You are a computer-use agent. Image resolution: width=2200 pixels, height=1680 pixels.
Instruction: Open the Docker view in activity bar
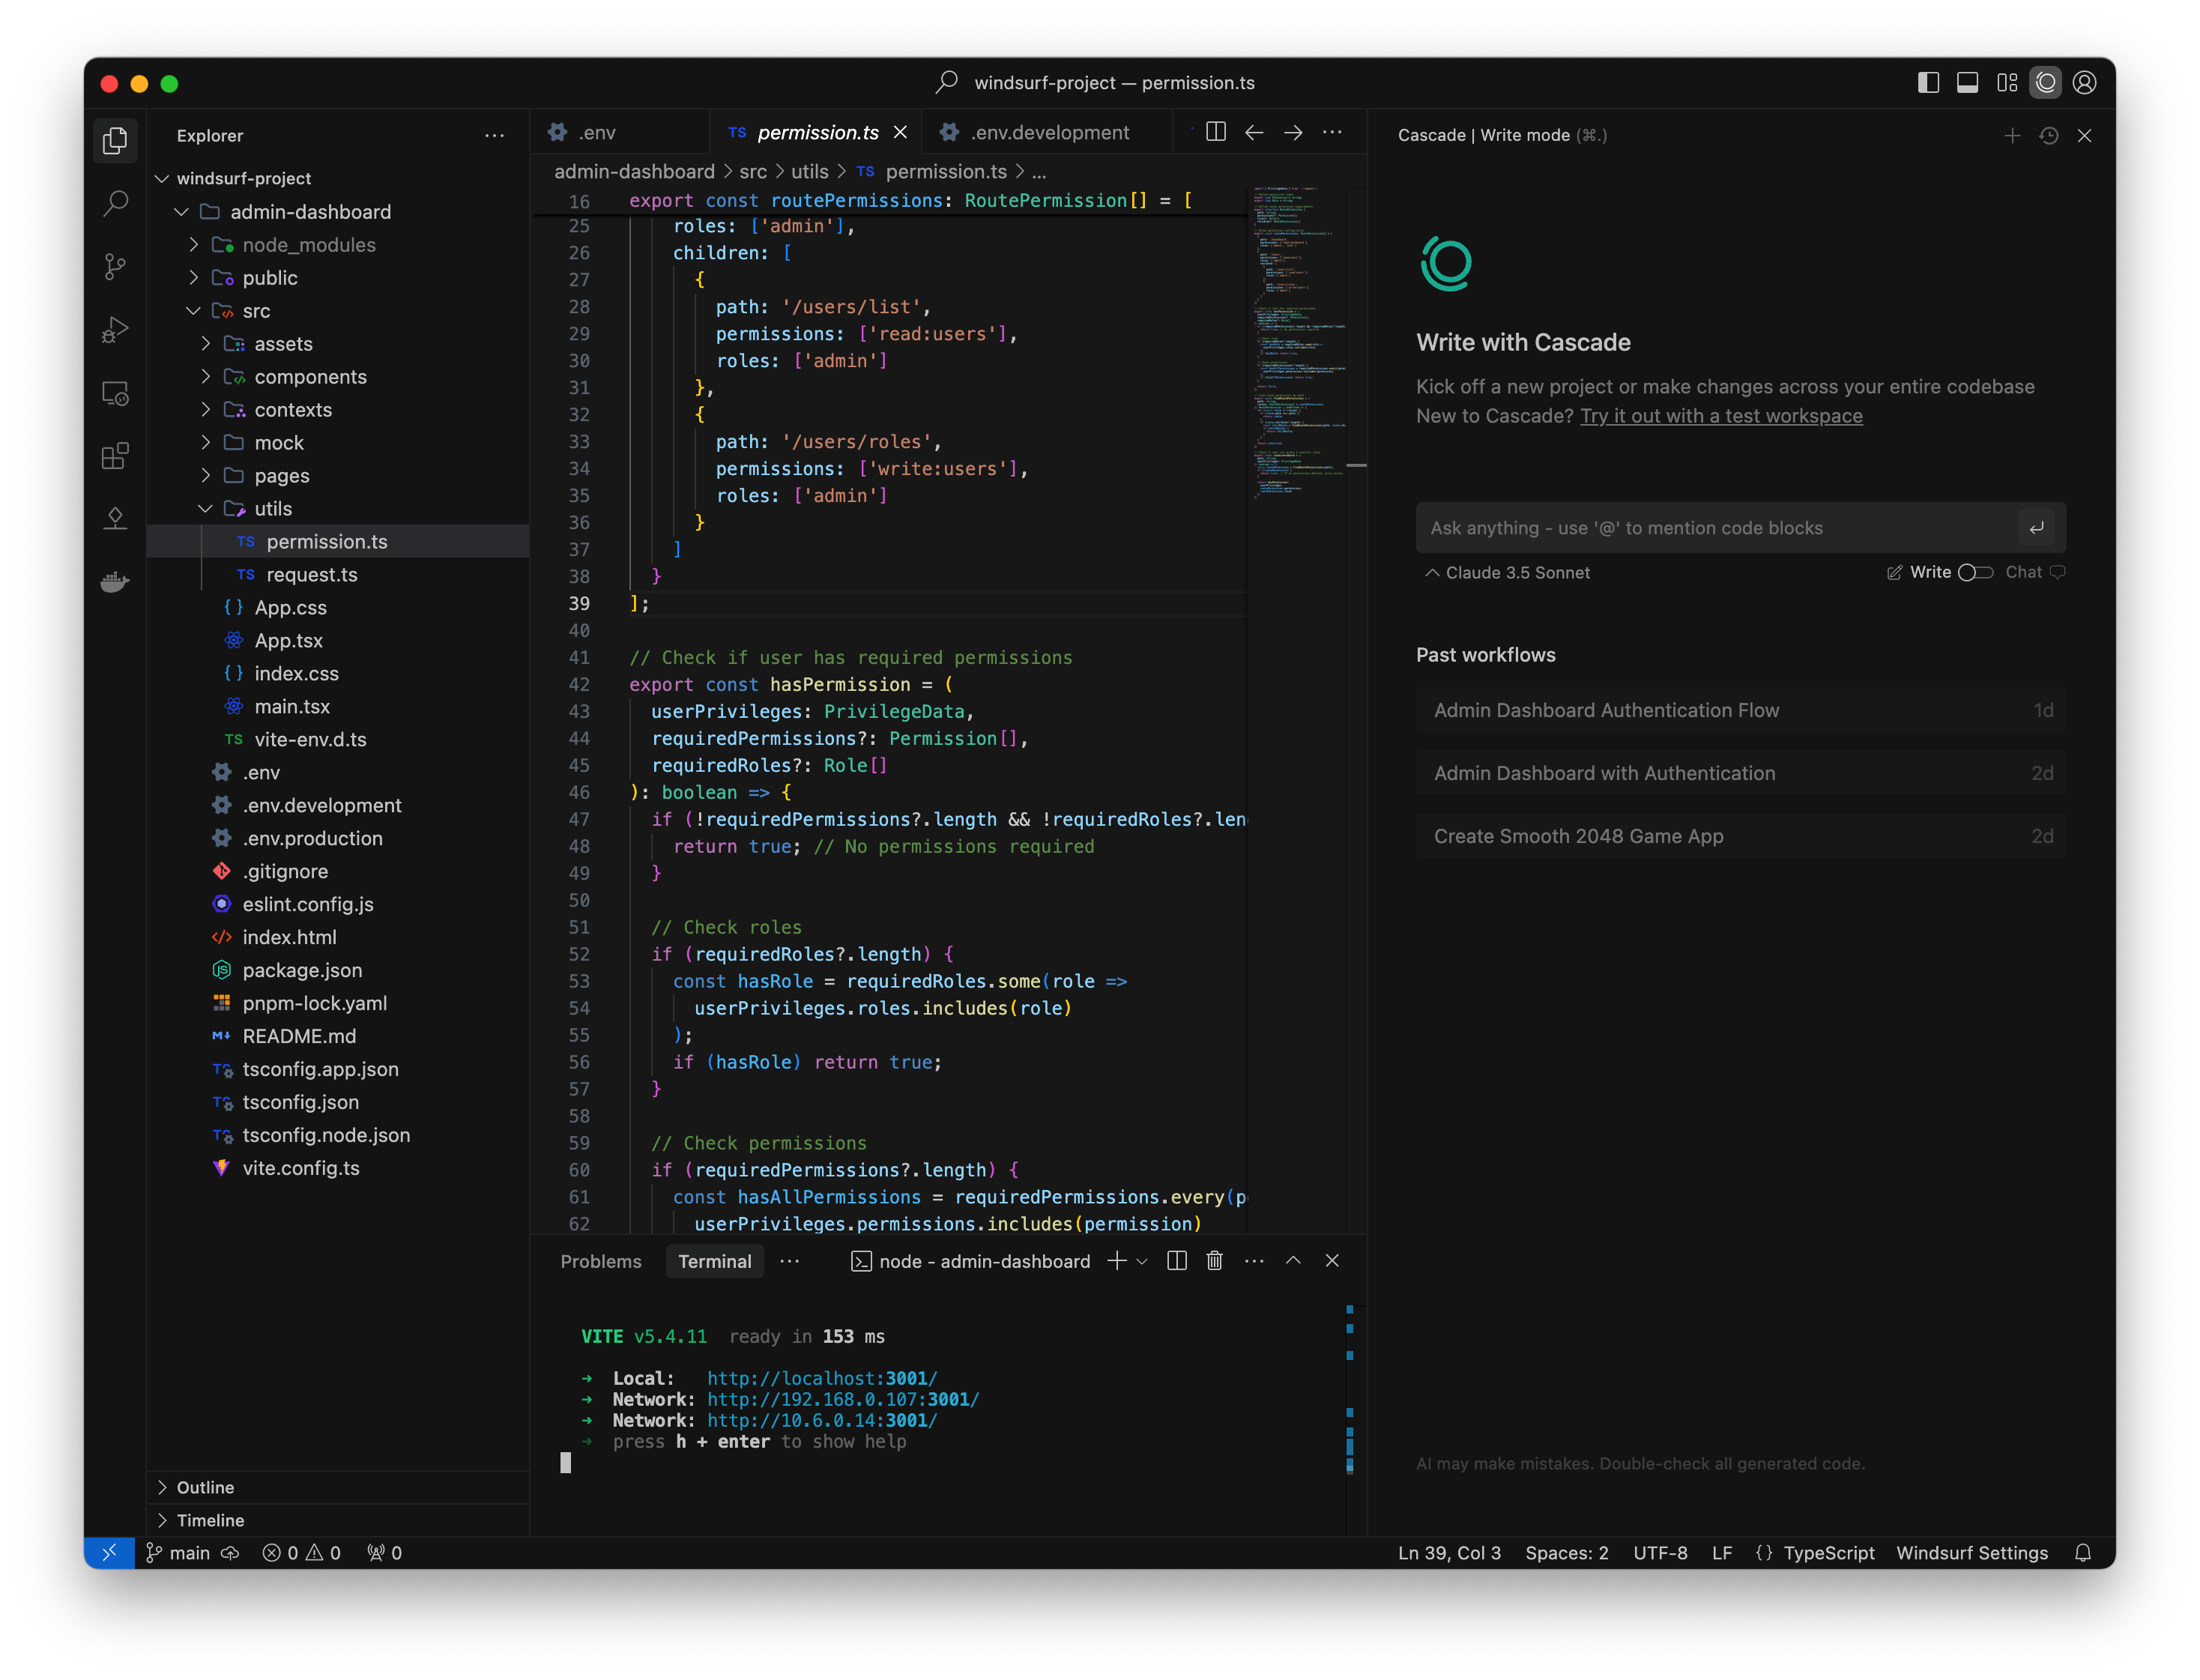coord(115,581)
